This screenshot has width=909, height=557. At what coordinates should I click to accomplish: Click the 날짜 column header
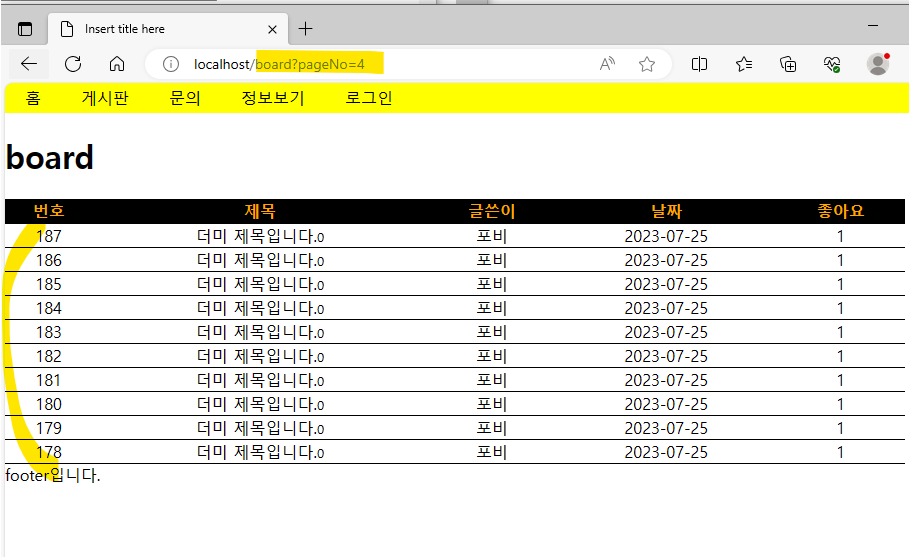[667, 211]
